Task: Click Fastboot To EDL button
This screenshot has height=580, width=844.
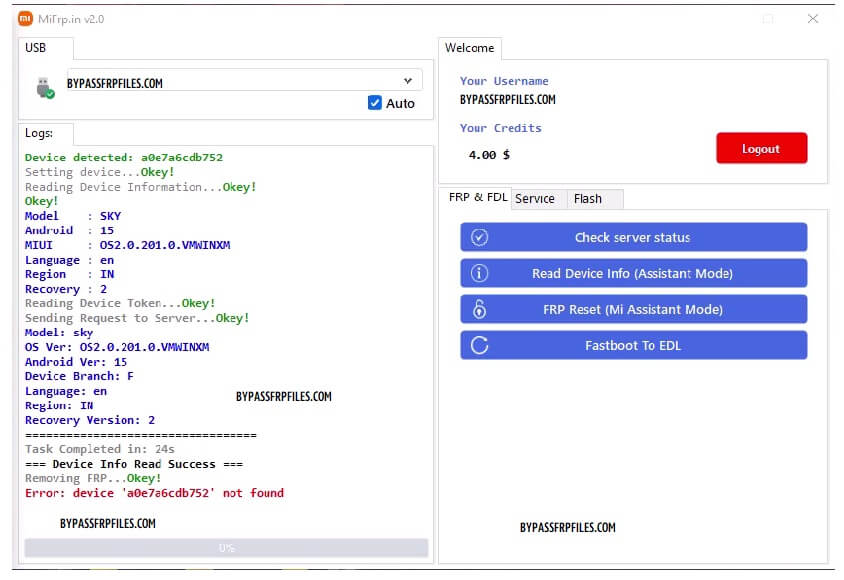Action: coord(634,345)
